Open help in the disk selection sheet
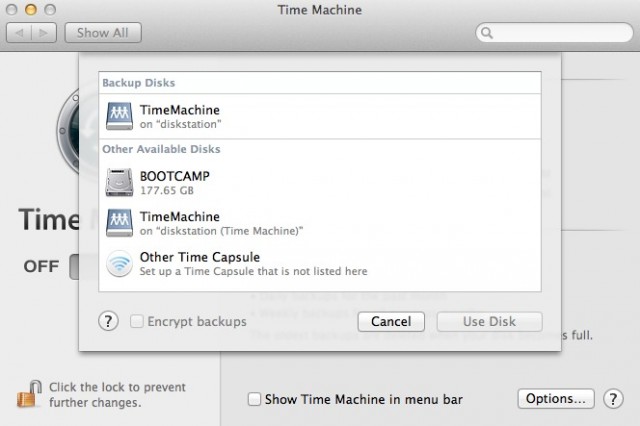 (x=108, y=322)
